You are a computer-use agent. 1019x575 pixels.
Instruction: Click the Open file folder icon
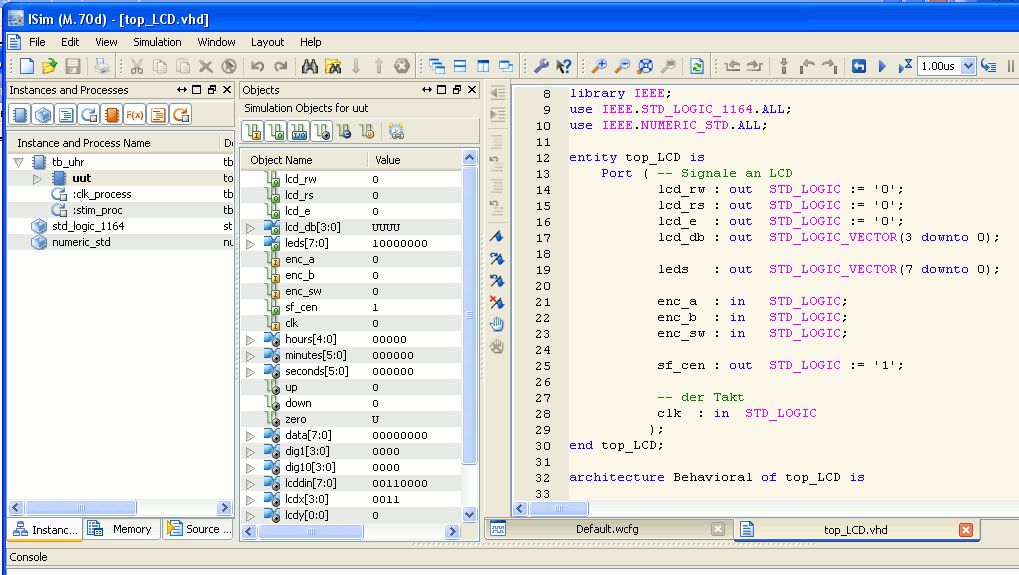pyautogui.click(x=49, y=66)
